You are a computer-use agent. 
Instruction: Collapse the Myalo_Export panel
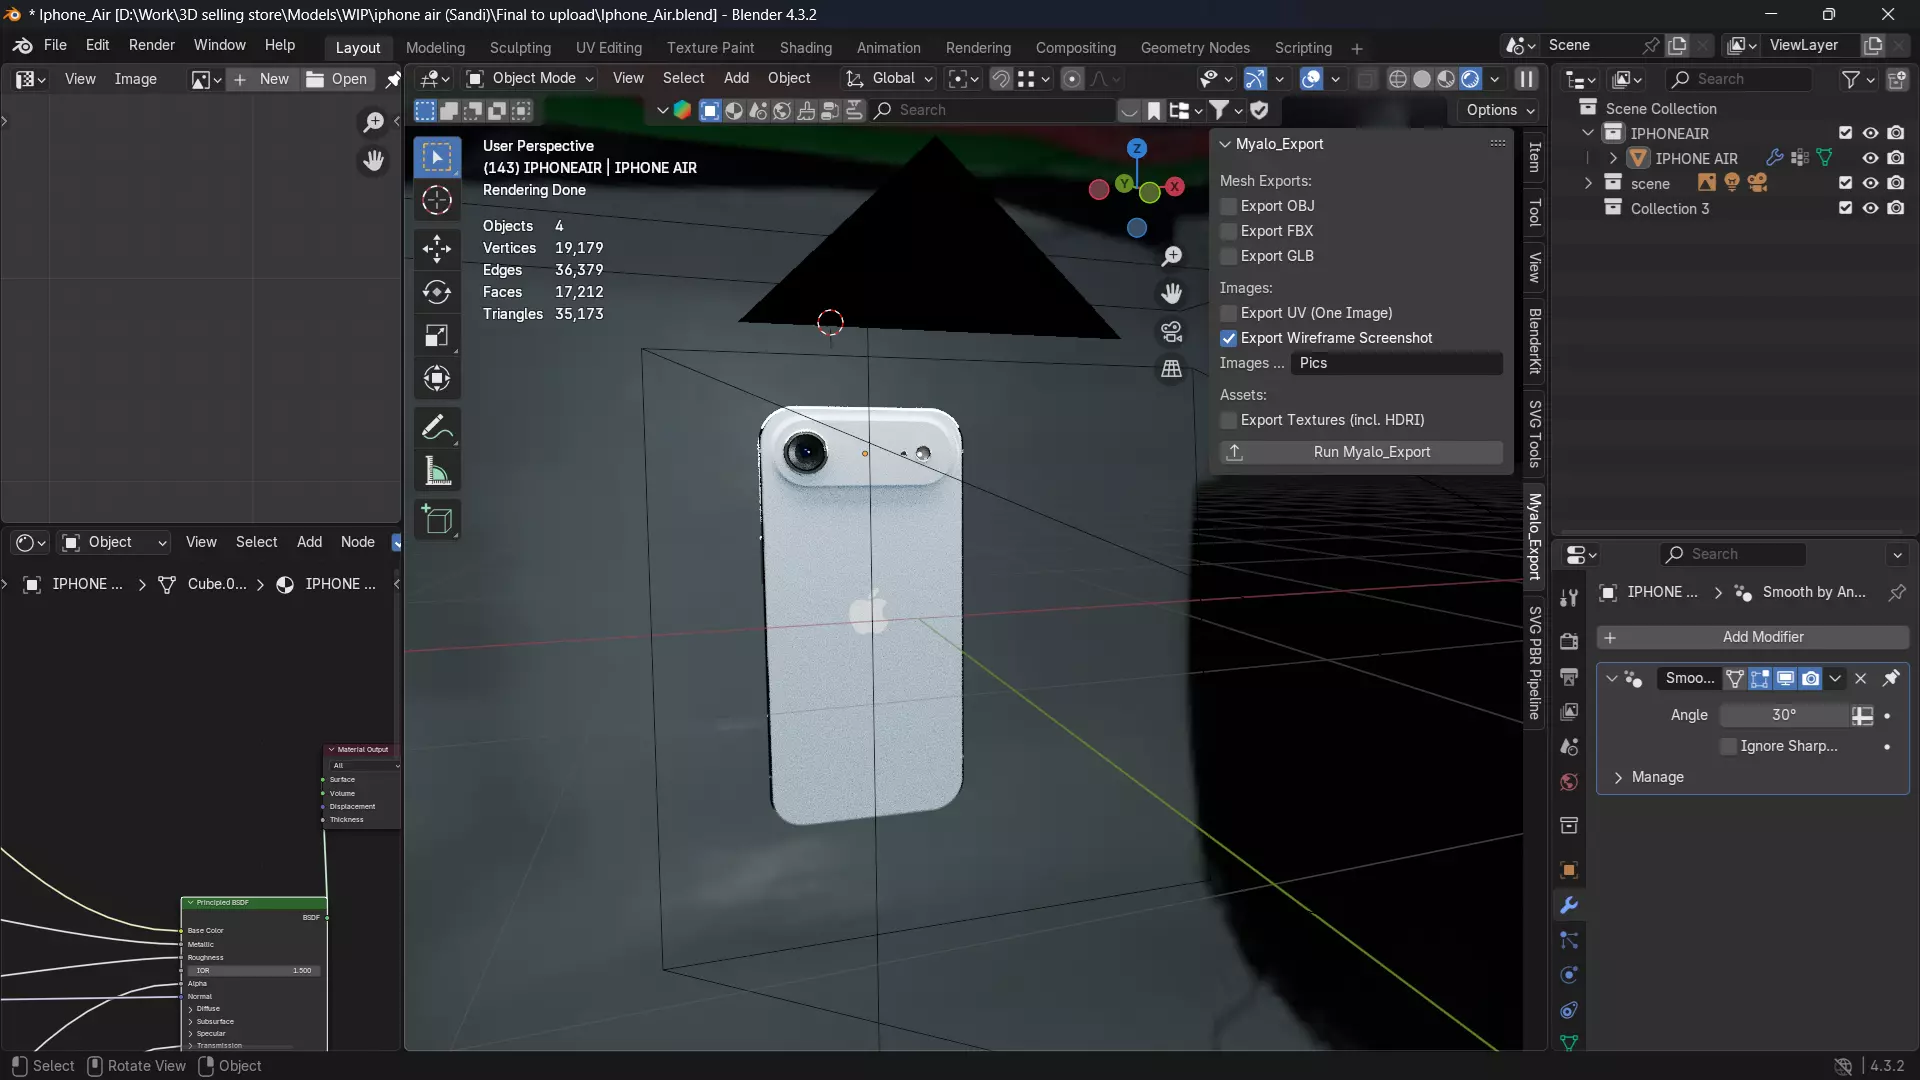(x=1225, y=144)
